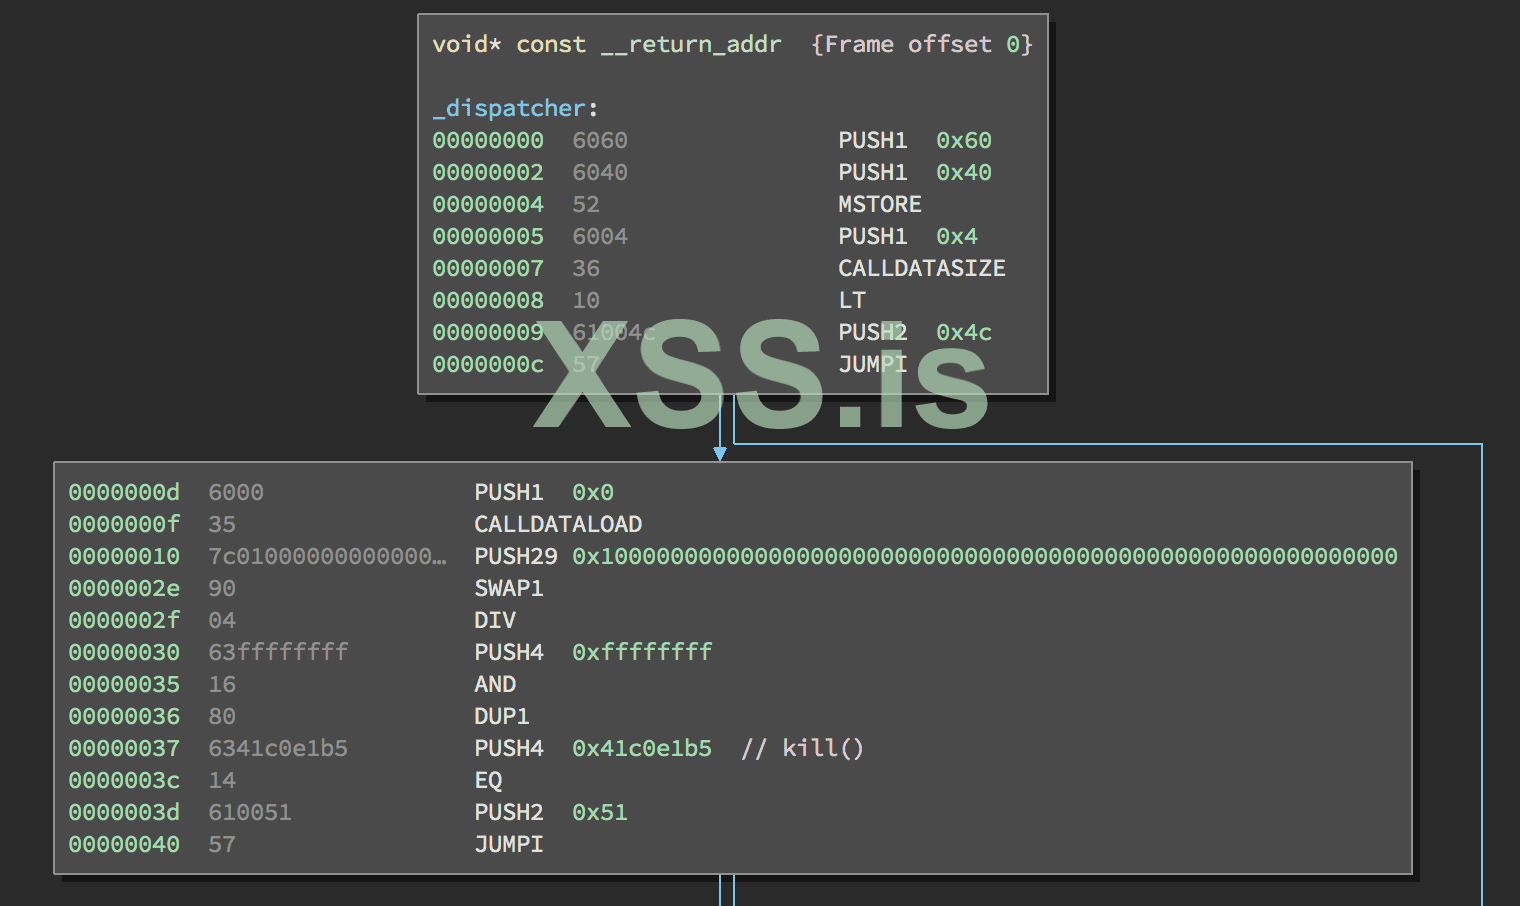The image size is (1520, 906).
Task: Click the LT instruction
Action: pos(852,300)
